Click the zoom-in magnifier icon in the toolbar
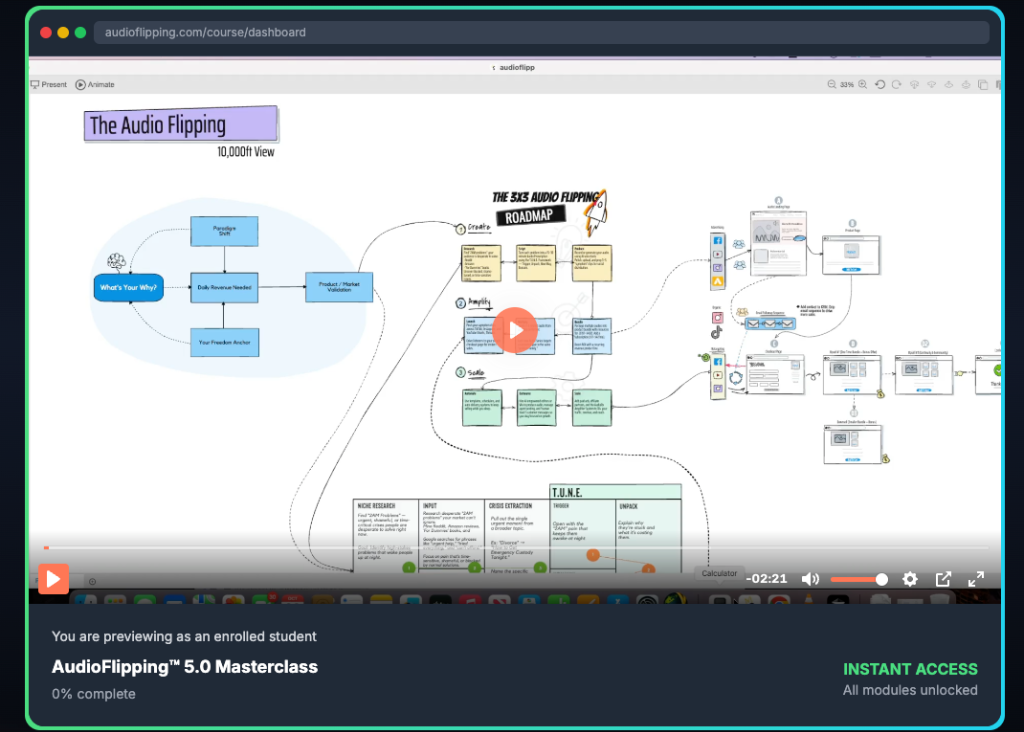 click(862, 84)
